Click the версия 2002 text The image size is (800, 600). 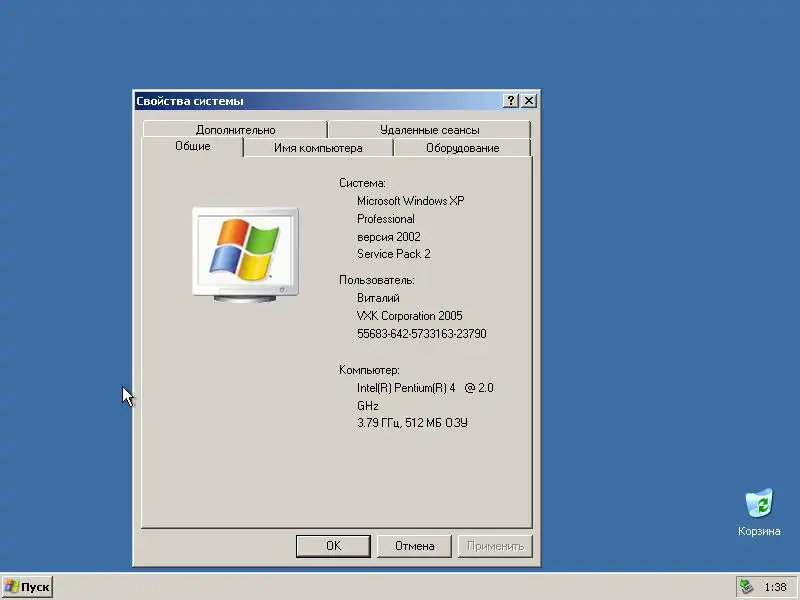point(388,237)
